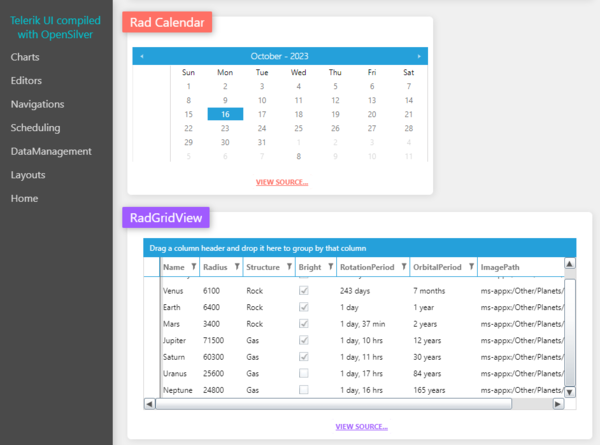Click October - 2023 calendar header
Viewport: 600px width, 445px height.
[279, 56]
